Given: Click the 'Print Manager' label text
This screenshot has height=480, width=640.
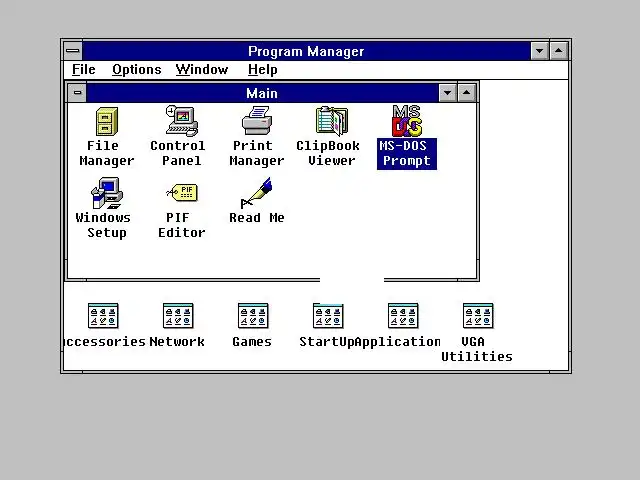Looking at the screenshot, I should click(x=257, y=153).
